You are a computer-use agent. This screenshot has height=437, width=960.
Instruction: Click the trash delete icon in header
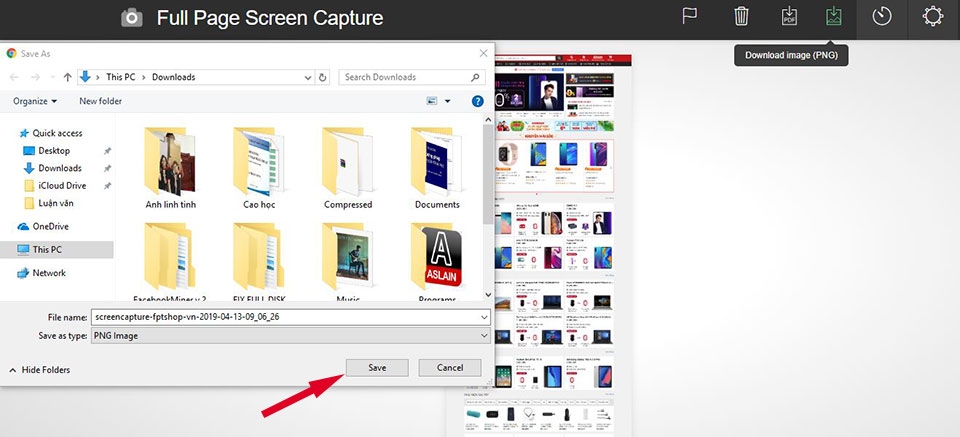(x=741, y=17)
